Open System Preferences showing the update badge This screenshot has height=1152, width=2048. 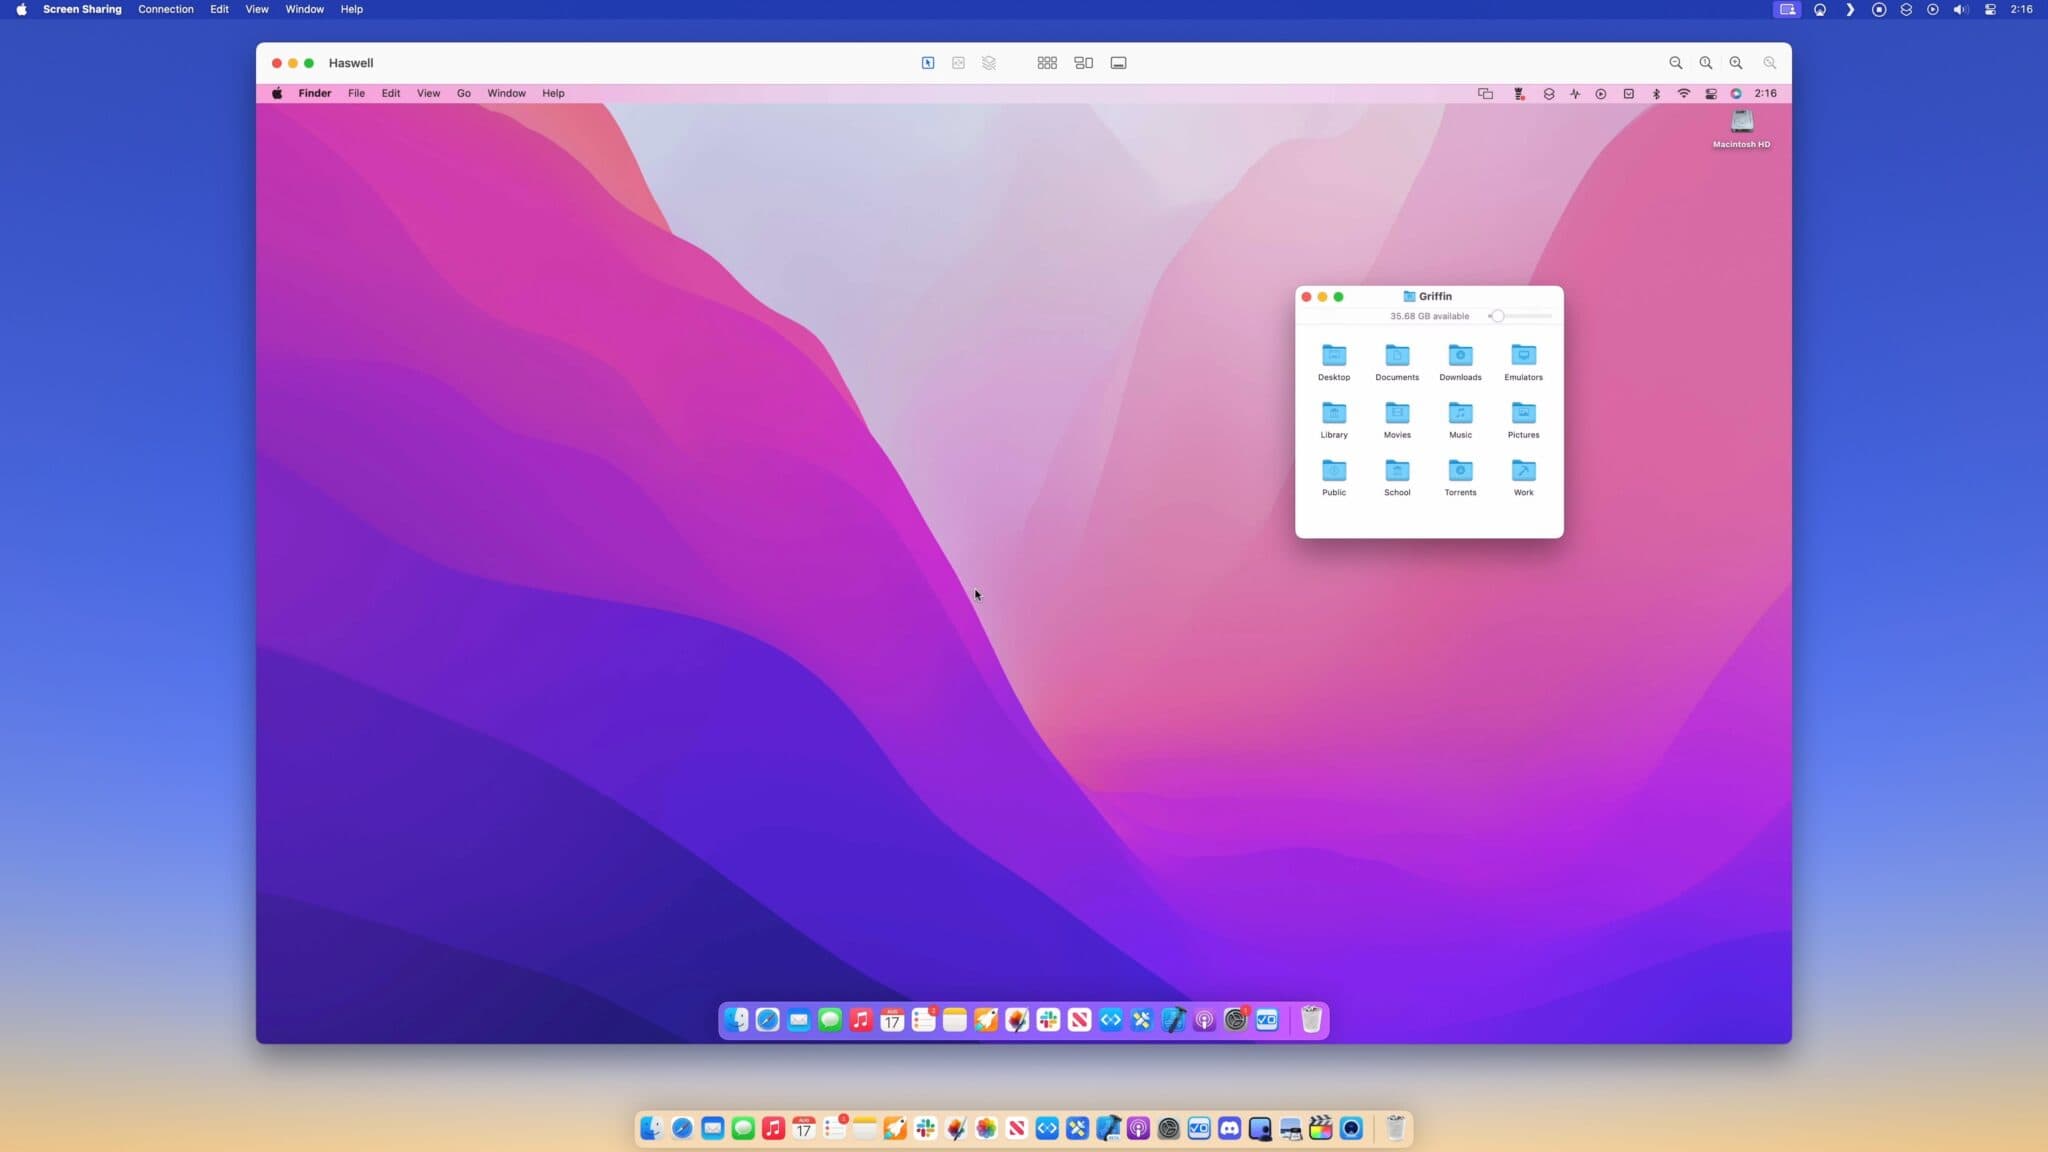[x=1237, y=1020]
